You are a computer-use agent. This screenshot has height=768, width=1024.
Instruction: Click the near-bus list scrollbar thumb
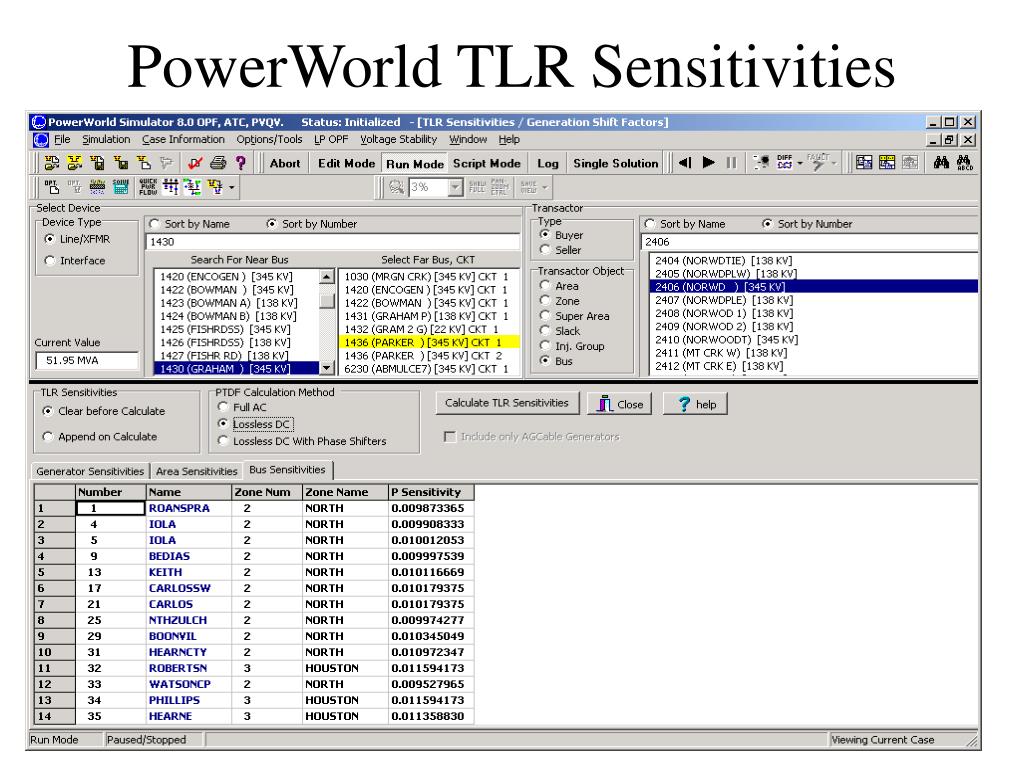pos(327,301)
